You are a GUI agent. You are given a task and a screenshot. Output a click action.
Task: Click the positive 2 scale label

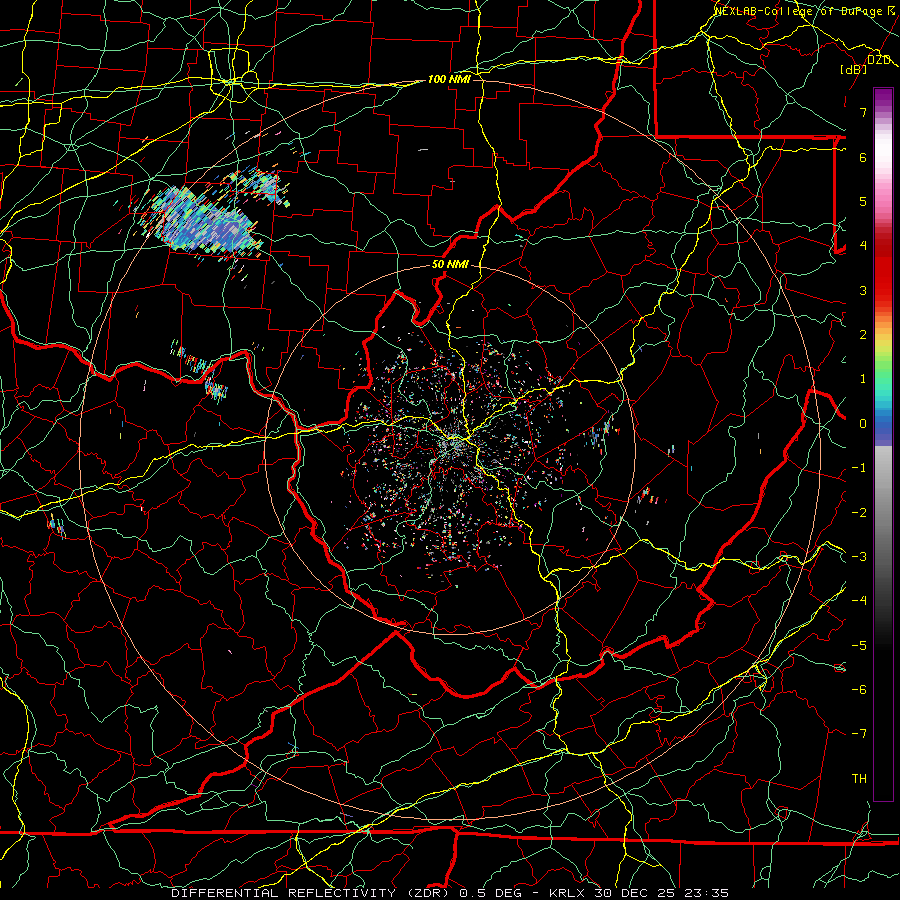coord(863,335)
